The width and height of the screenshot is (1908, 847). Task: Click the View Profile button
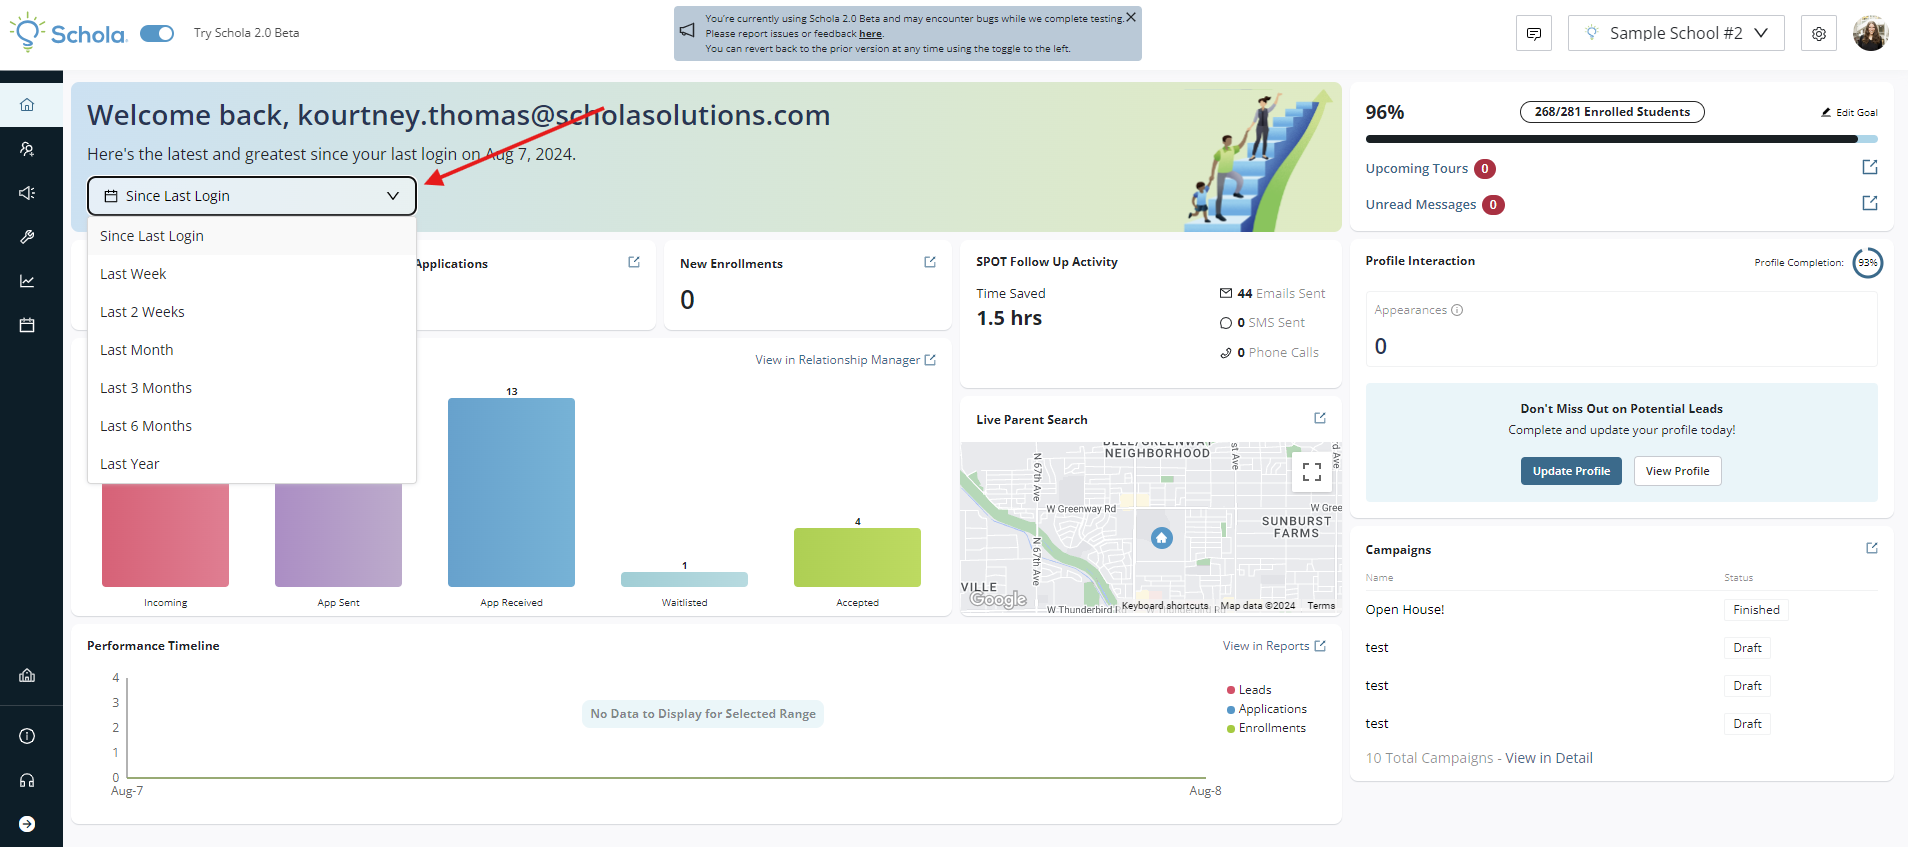click(1677, 471)
